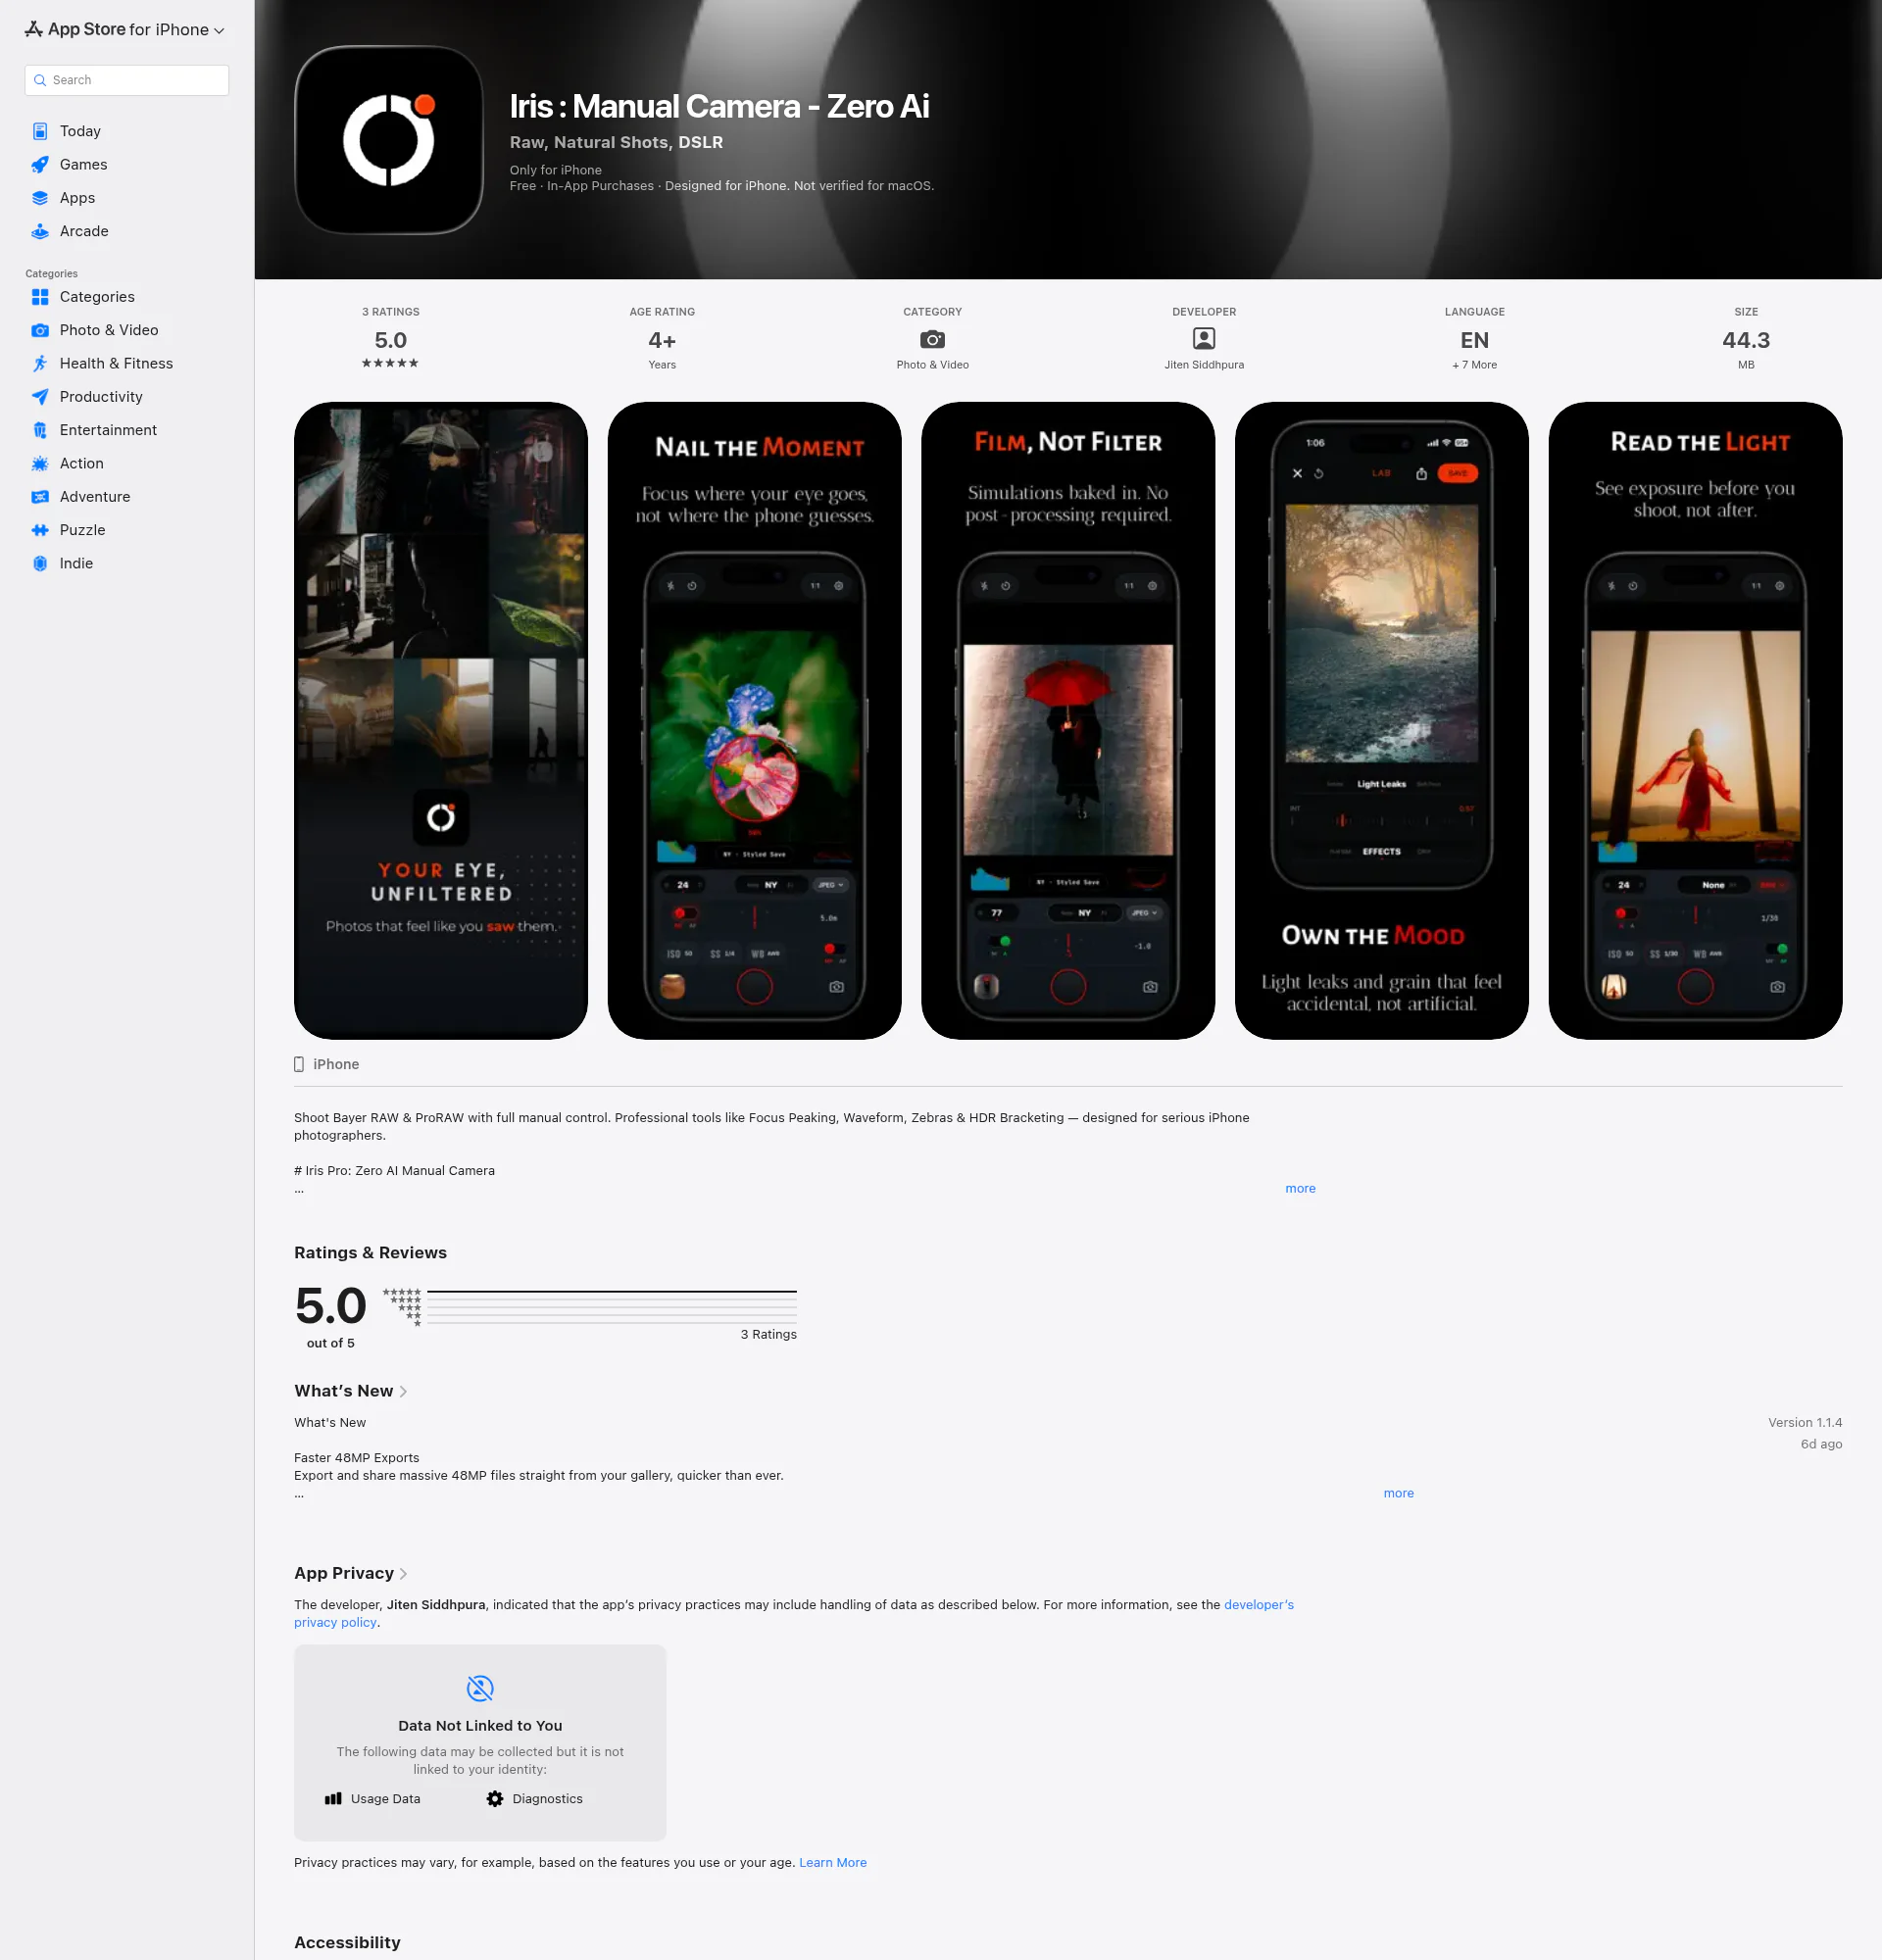Open the App Store for iPhone platform dropdown

point(125,30)
